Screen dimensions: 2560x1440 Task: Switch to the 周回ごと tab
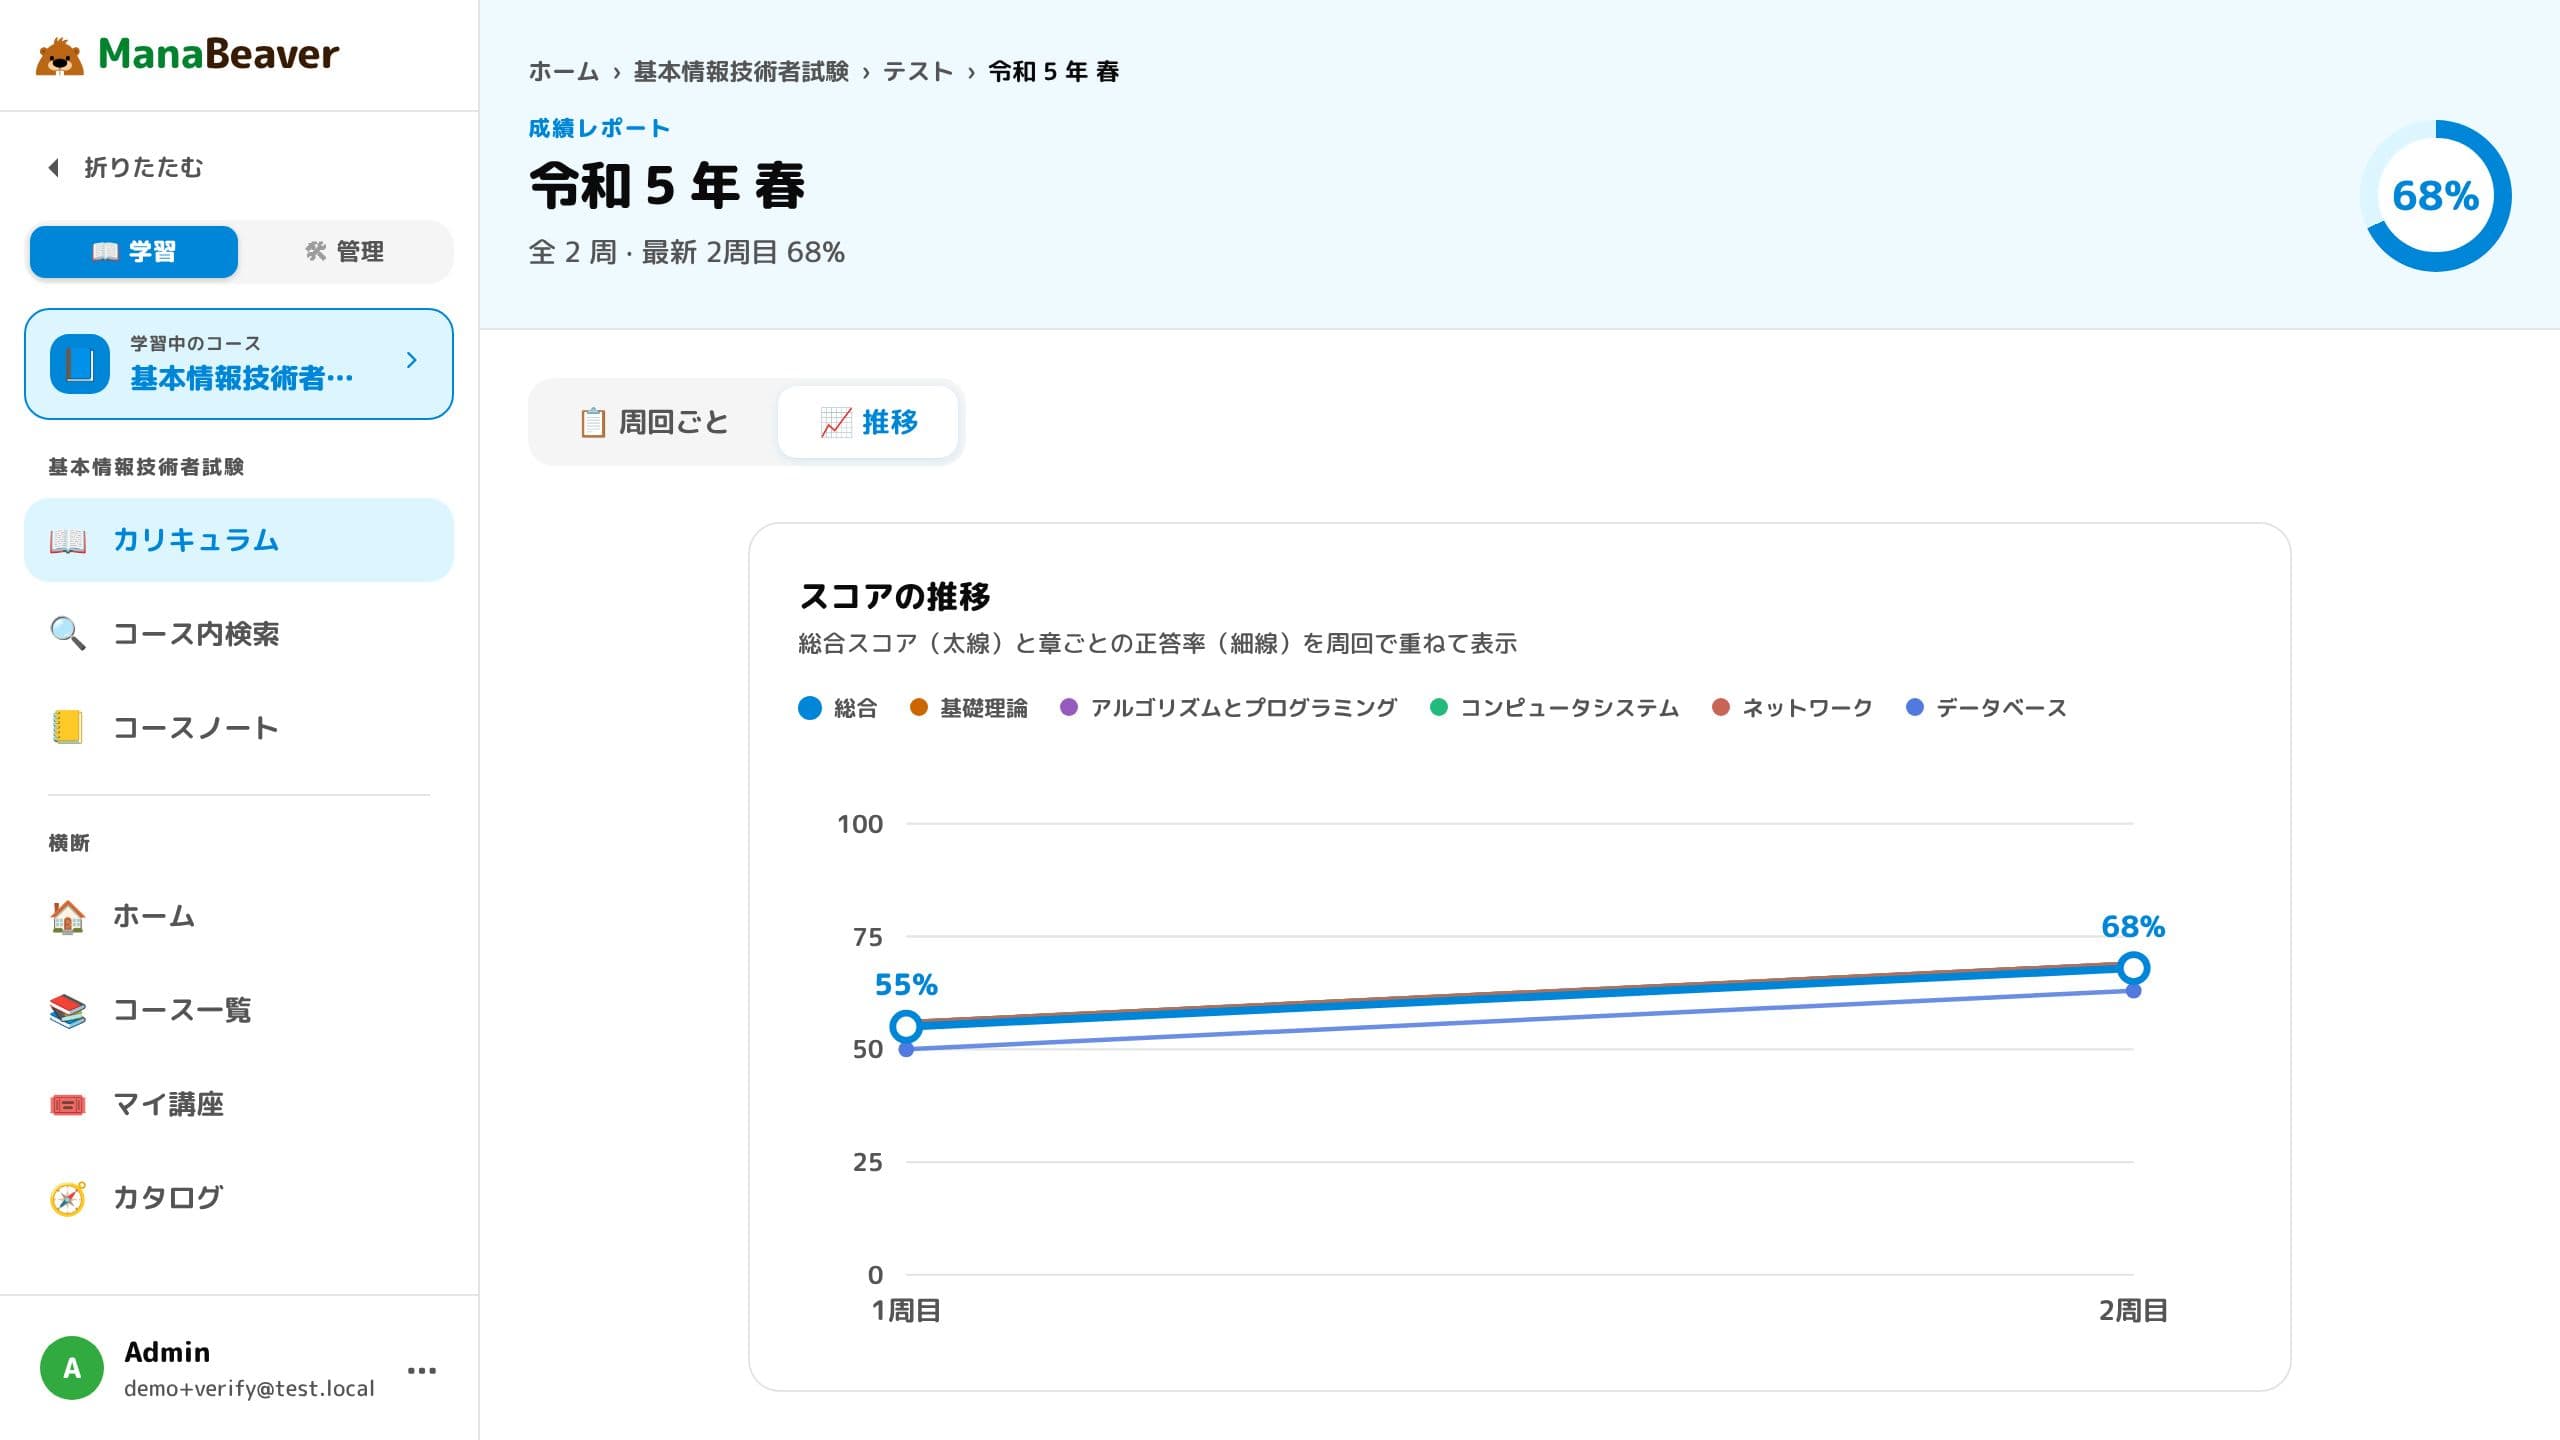coord(655,422)
